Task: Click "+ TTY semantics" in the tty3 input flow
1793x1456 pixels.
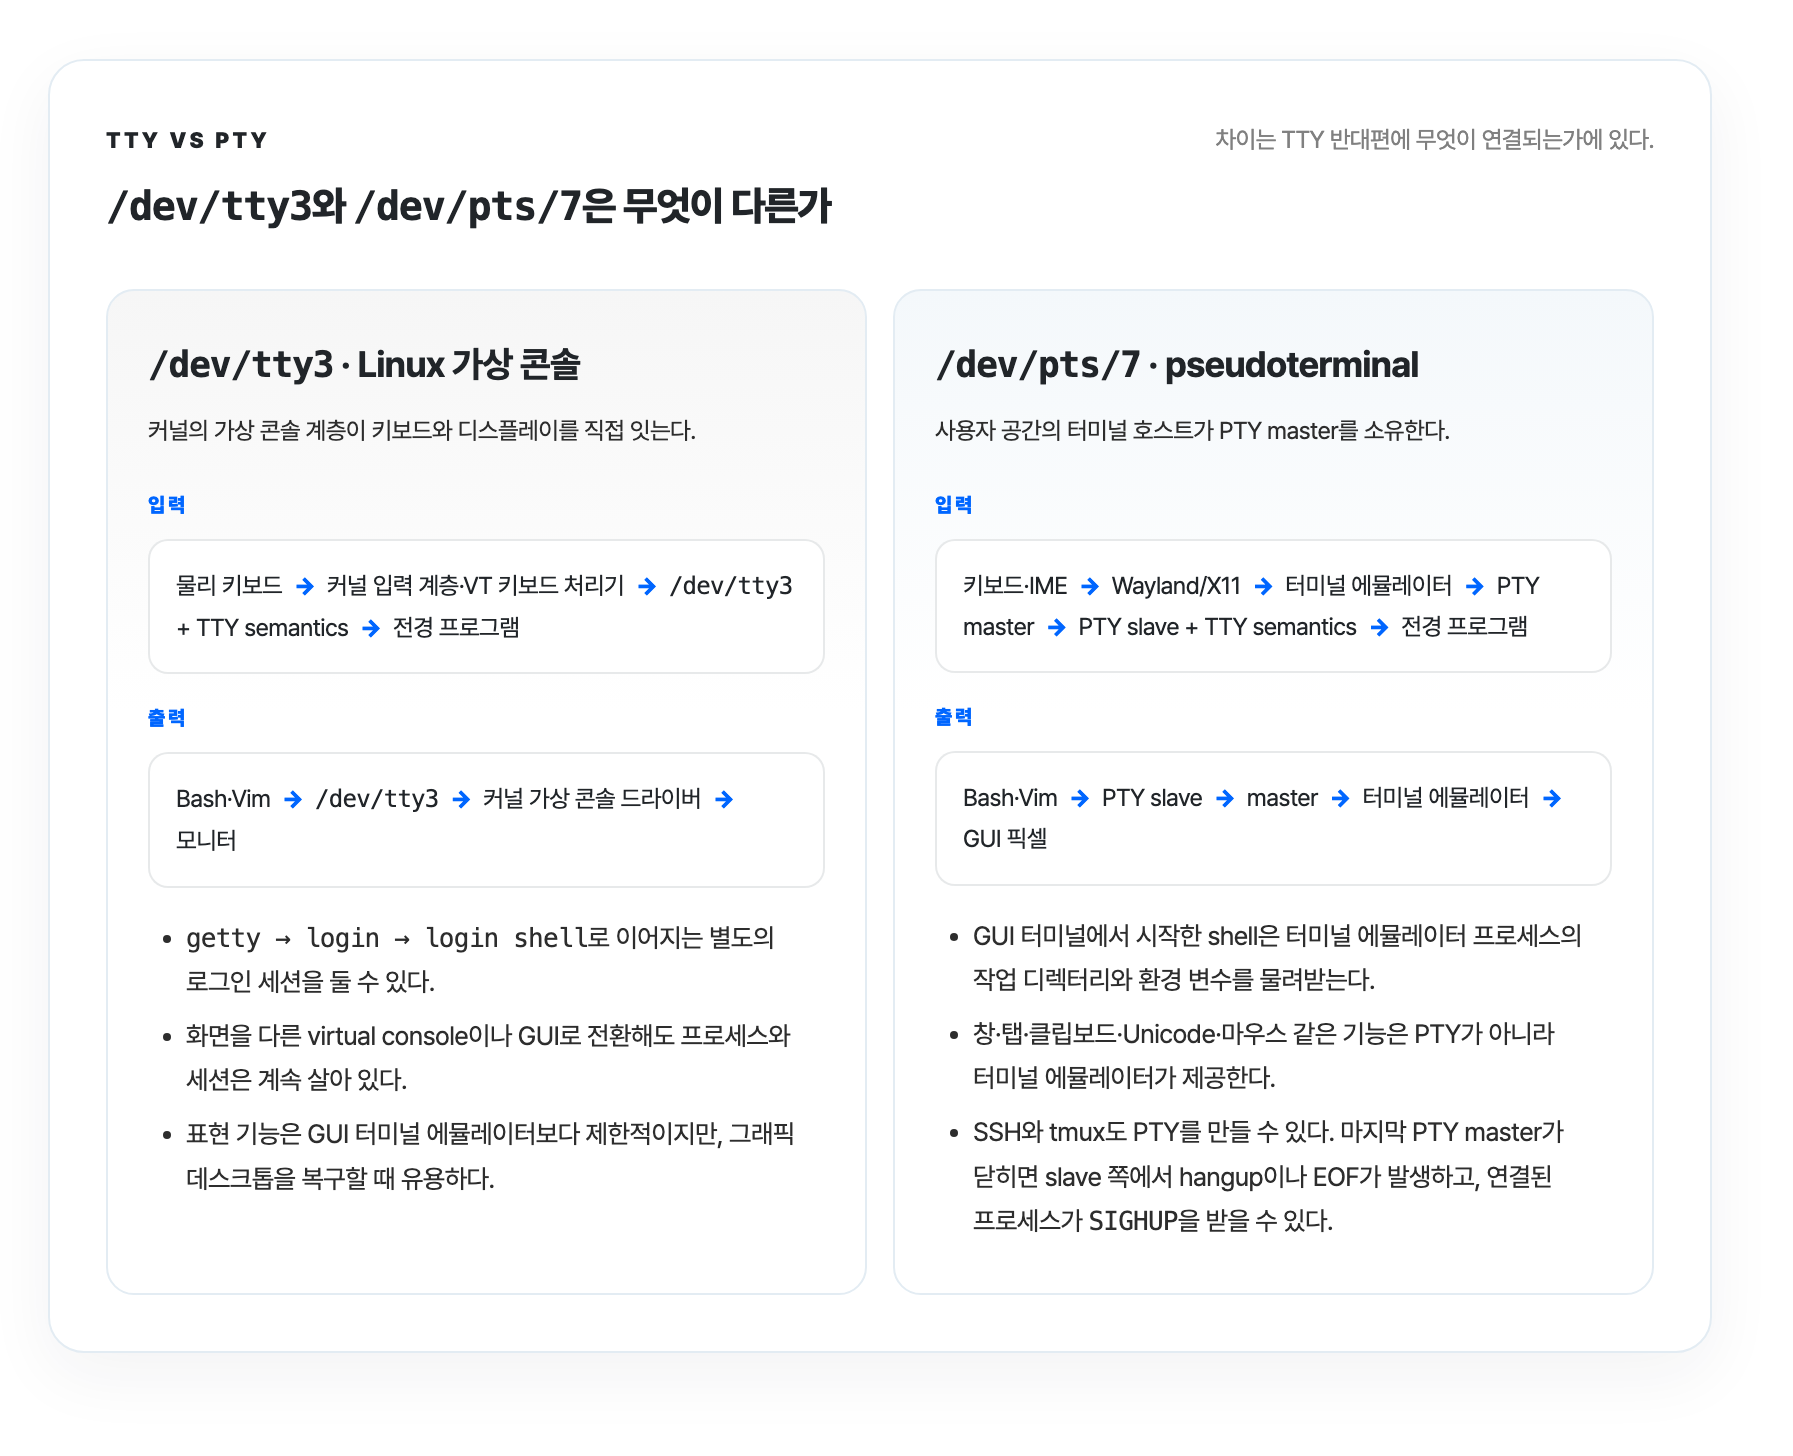Action: pyautogui.click(x=262, y=628)
